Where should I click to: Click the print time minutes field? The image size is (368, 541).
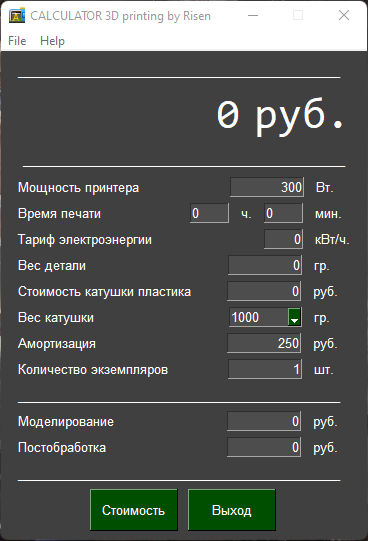pos(284,213)
